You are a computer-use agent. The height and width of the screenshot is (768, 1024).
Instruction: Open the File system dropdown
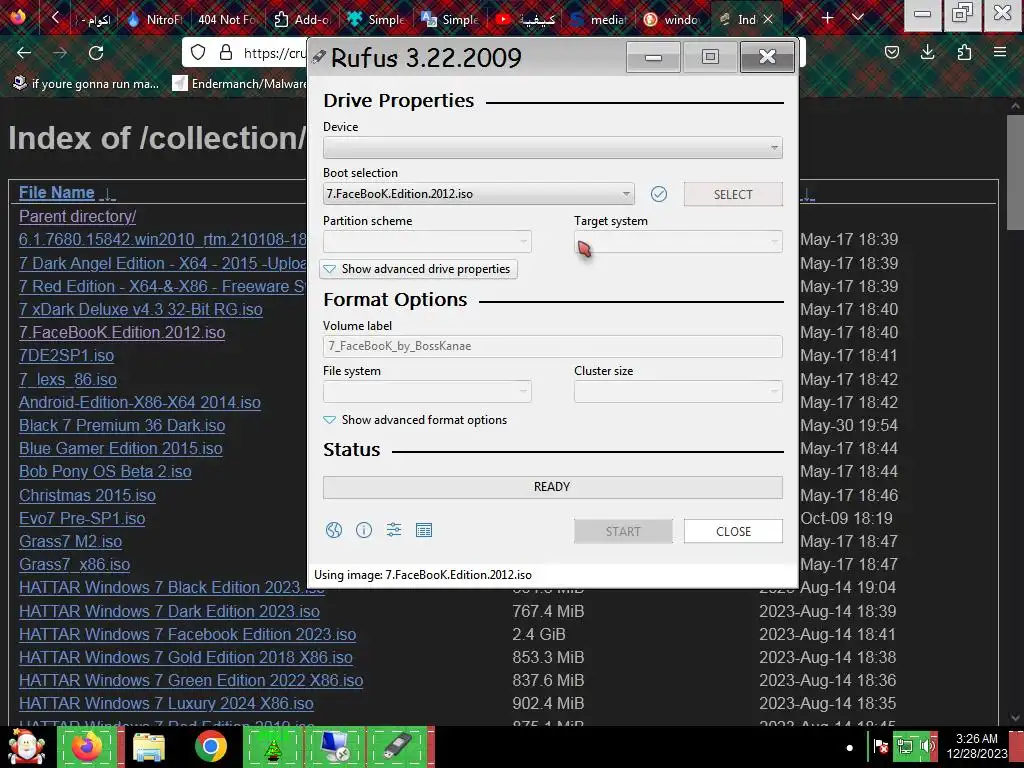point(427,391)
